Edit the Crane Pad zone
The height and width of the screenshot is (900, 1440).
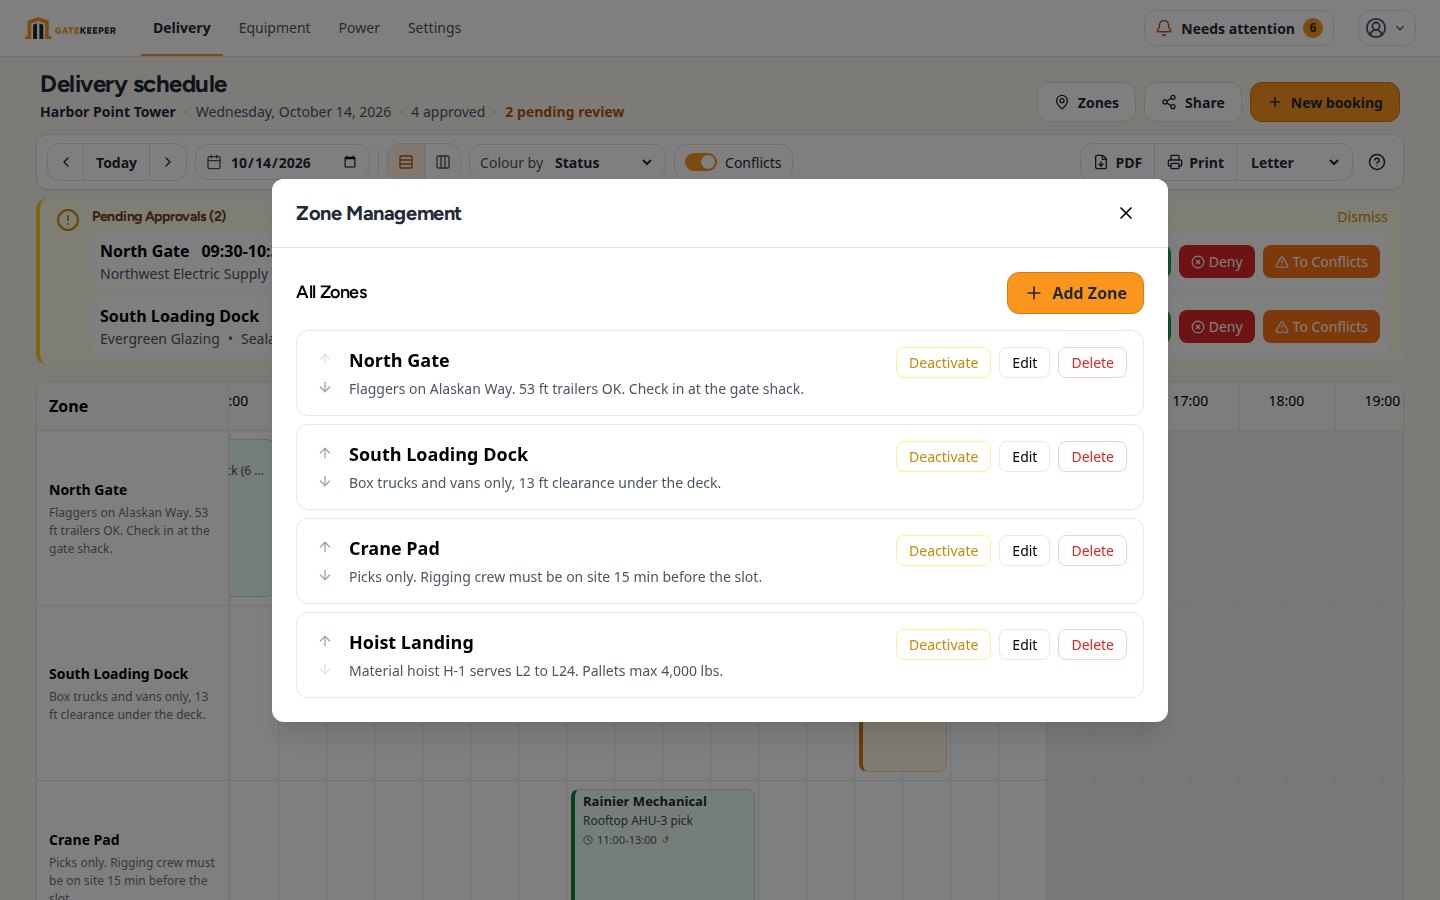[x=1024, y=551]
